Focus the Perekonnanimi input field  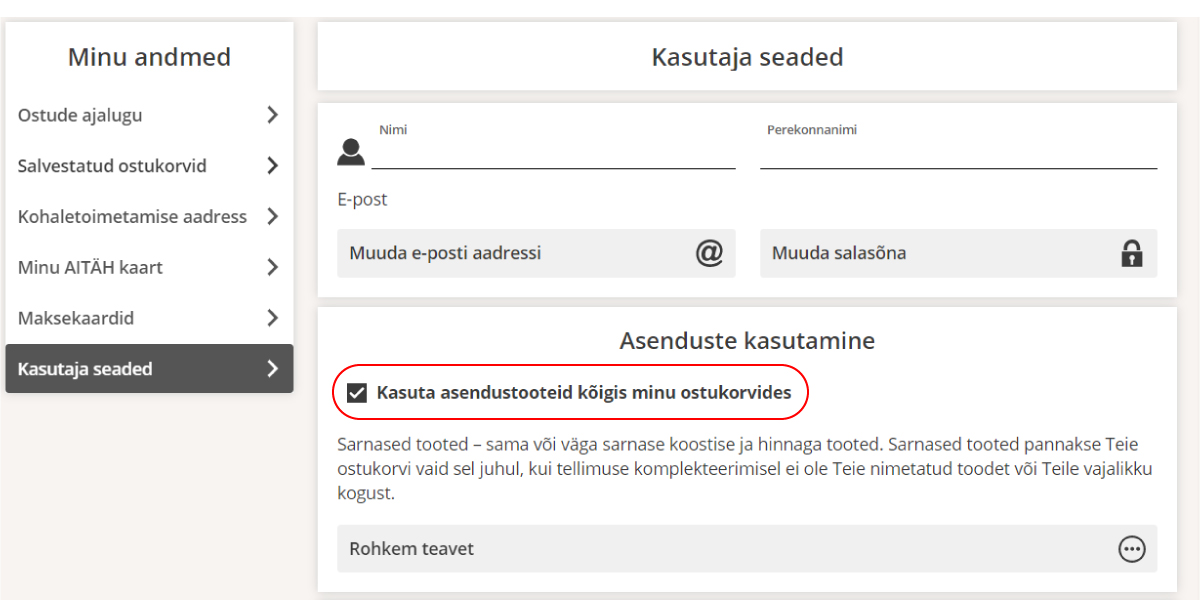click(958, 155)
